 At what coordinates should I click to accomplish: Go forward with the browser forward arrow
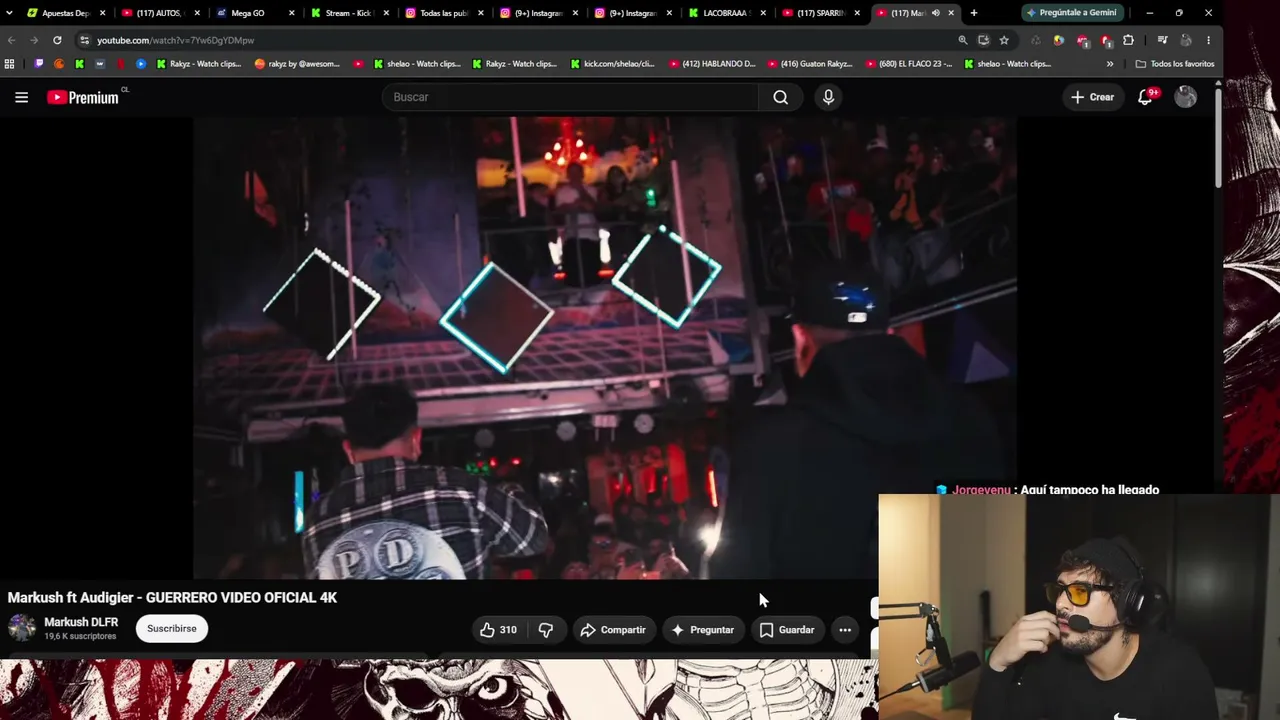[x=34, y=40]
